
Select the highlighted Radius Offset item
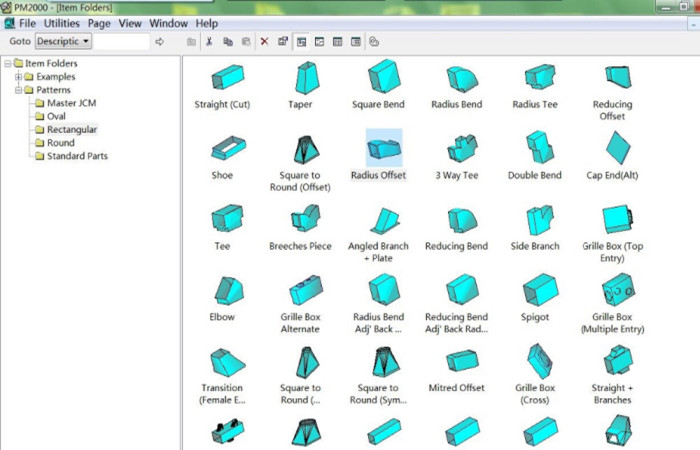[378, 154]
